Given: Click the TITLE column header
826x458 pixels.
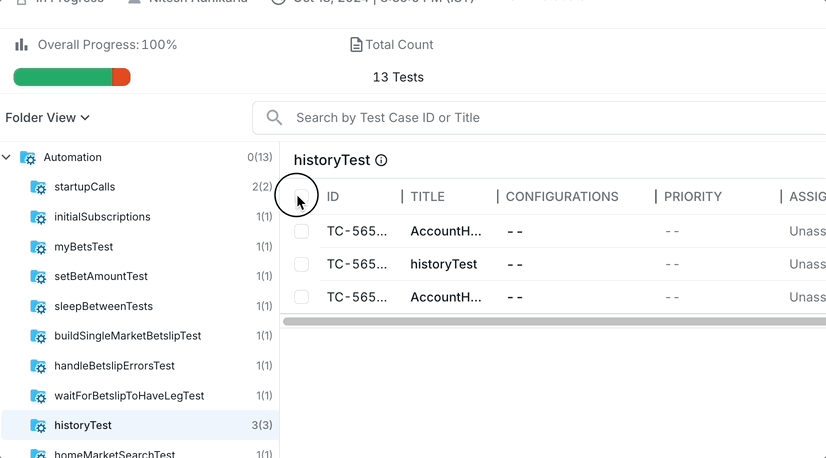Looking at the screenshot, I should click(x=427, y=197).
